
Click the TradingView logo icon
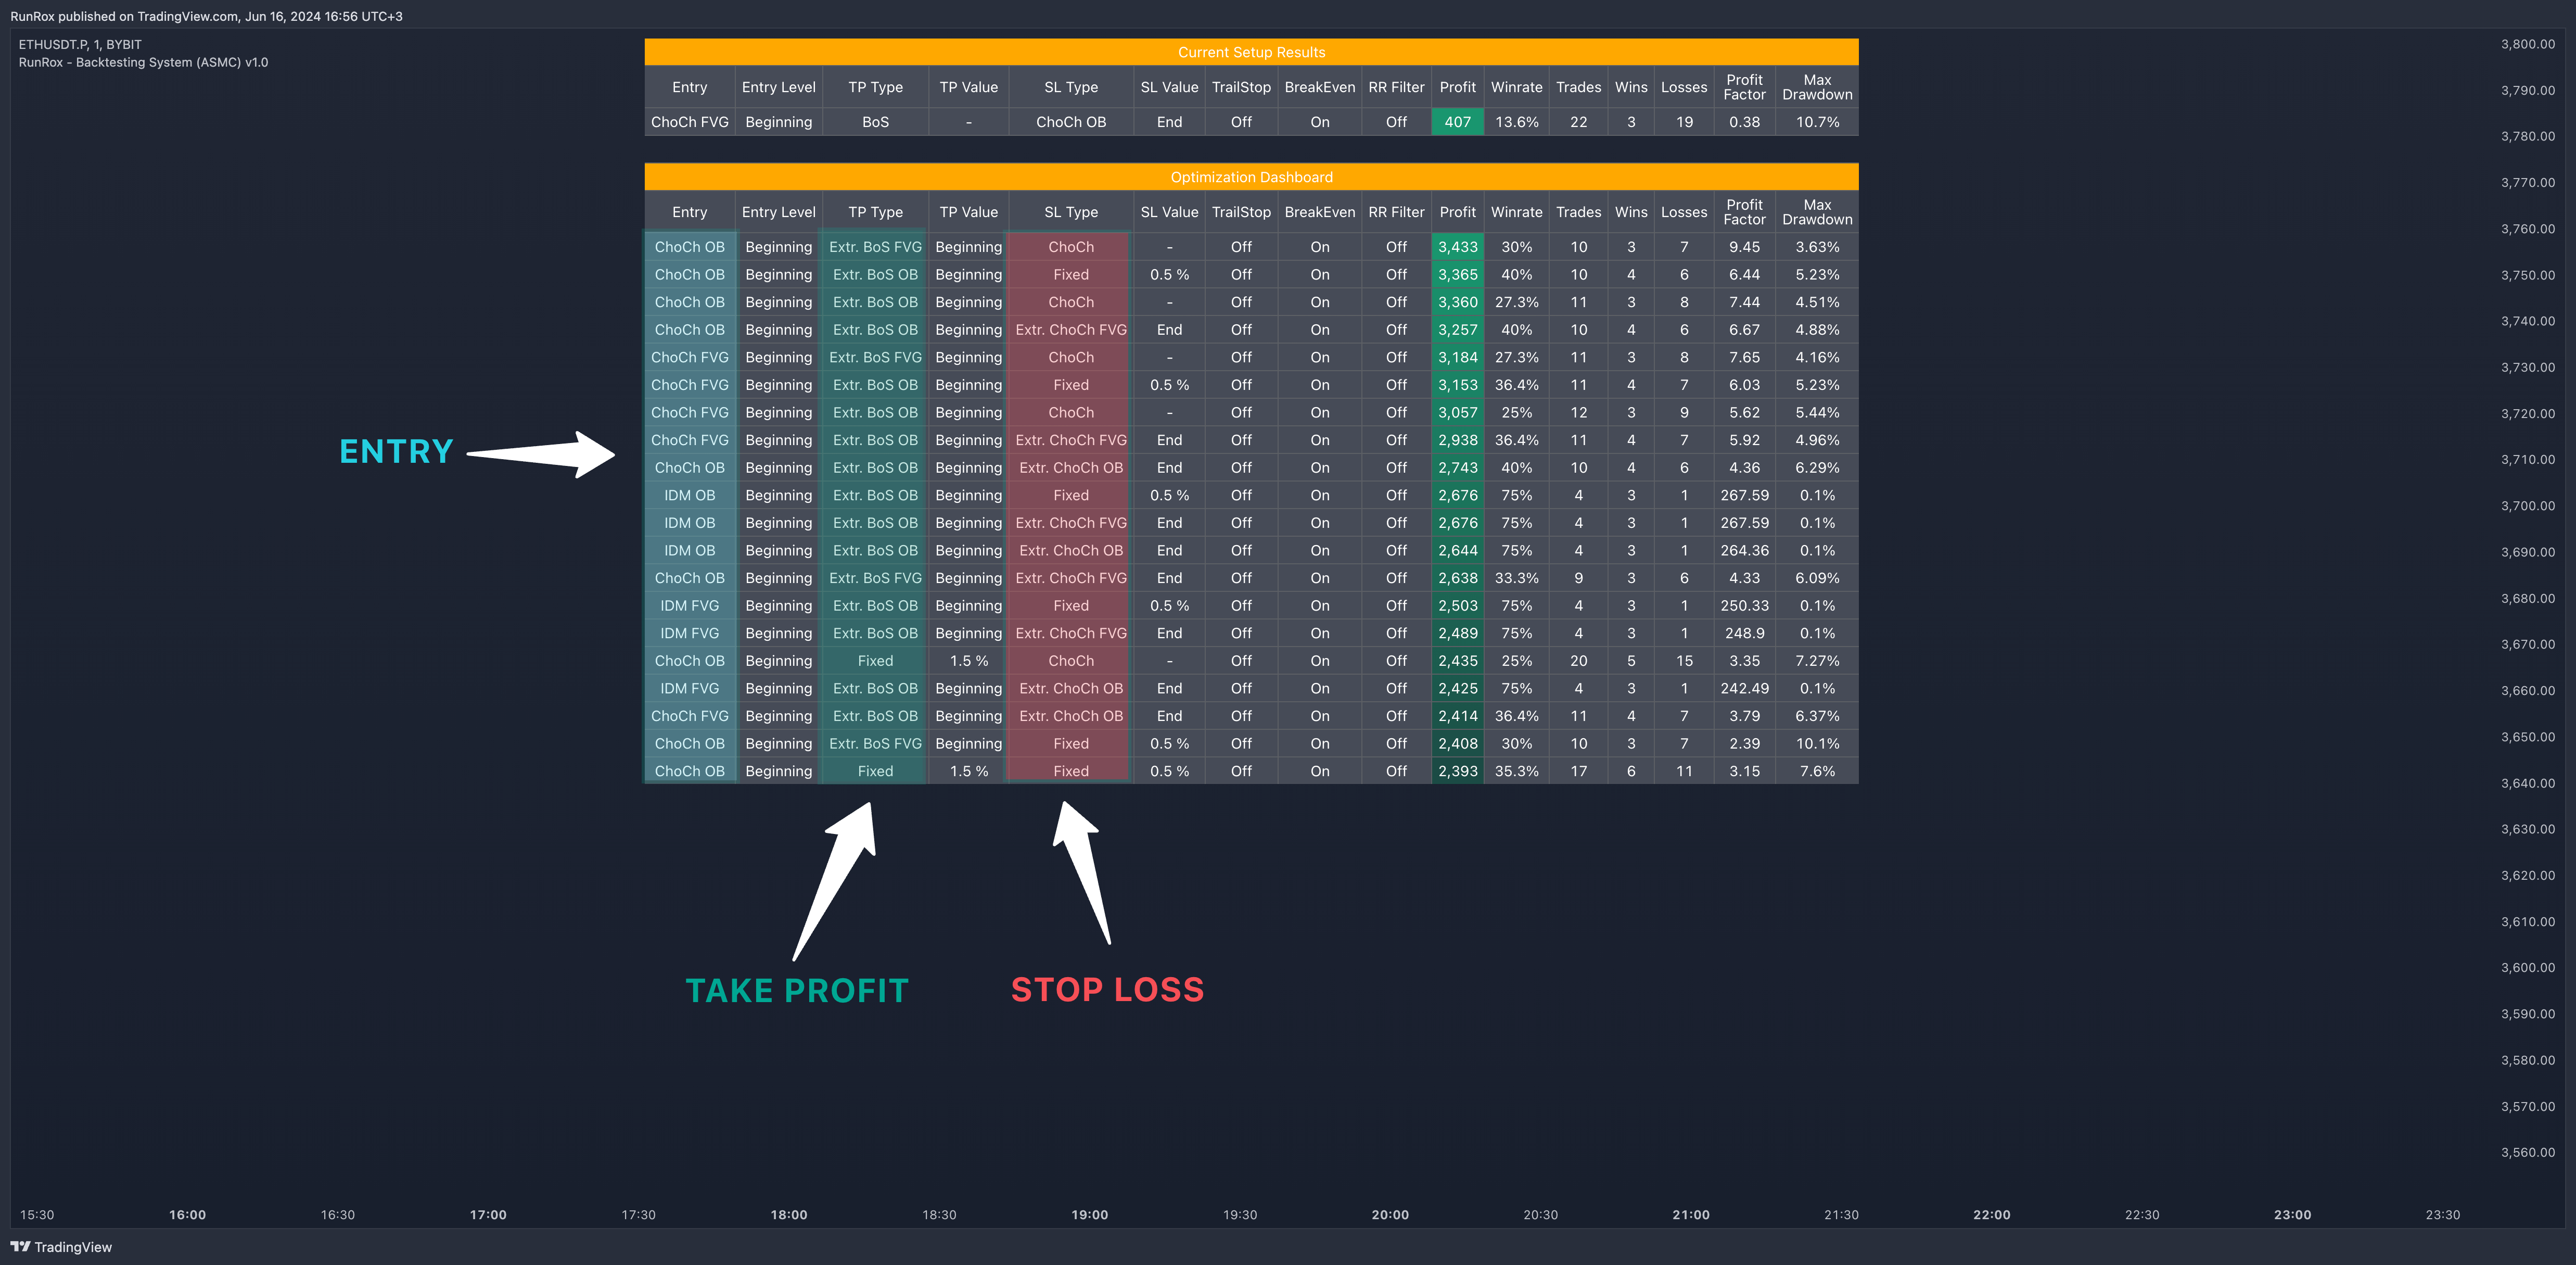20,1246
